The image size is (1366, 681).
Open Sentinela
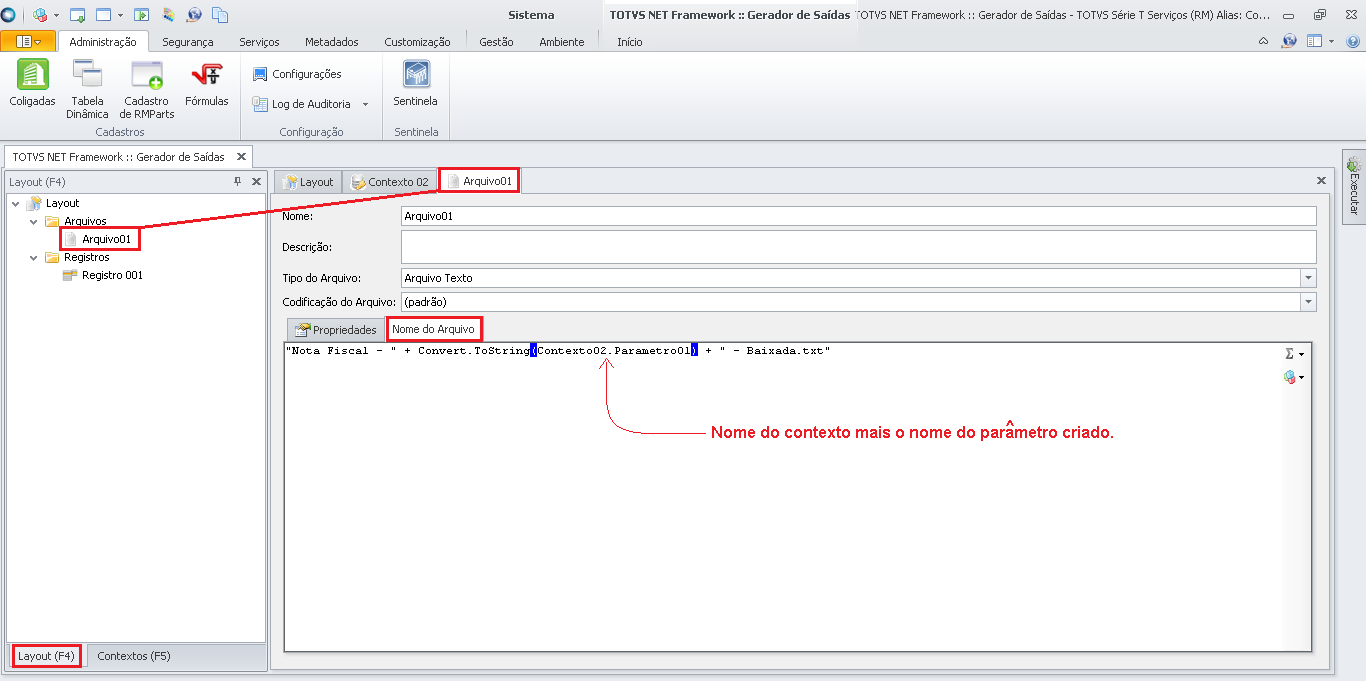pos(416,84)
